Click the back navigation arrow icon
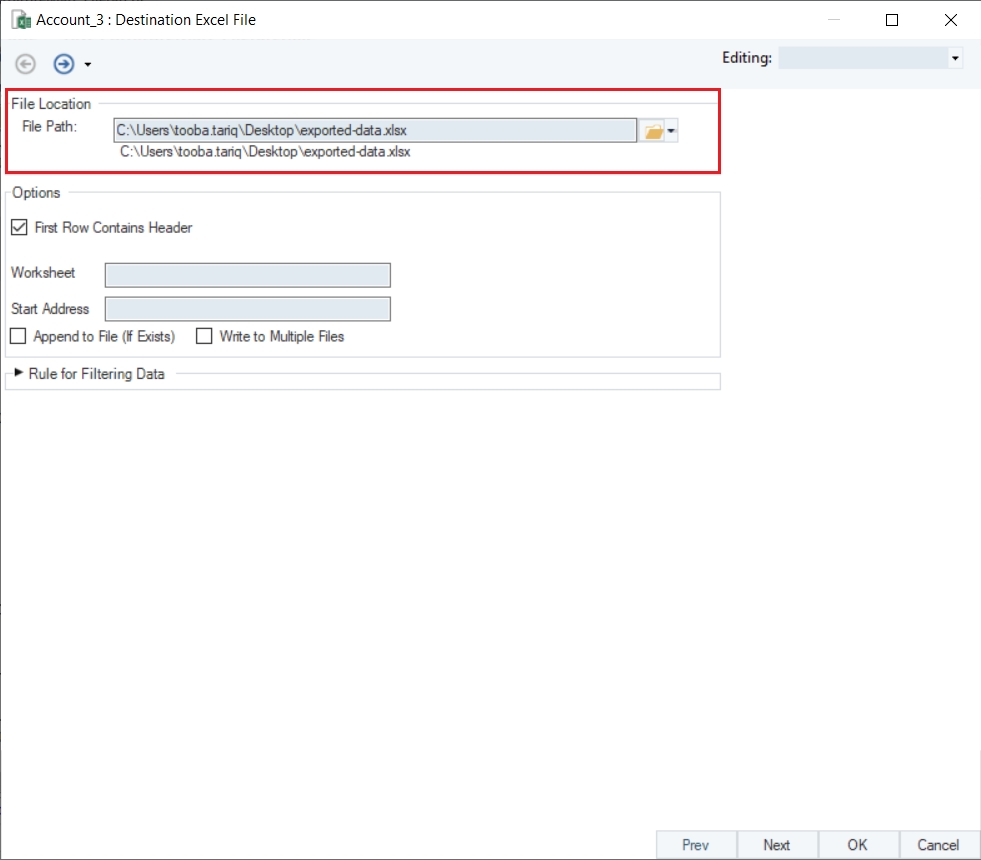The height and width of the screenshot is (860, 981). coord(26,64)
